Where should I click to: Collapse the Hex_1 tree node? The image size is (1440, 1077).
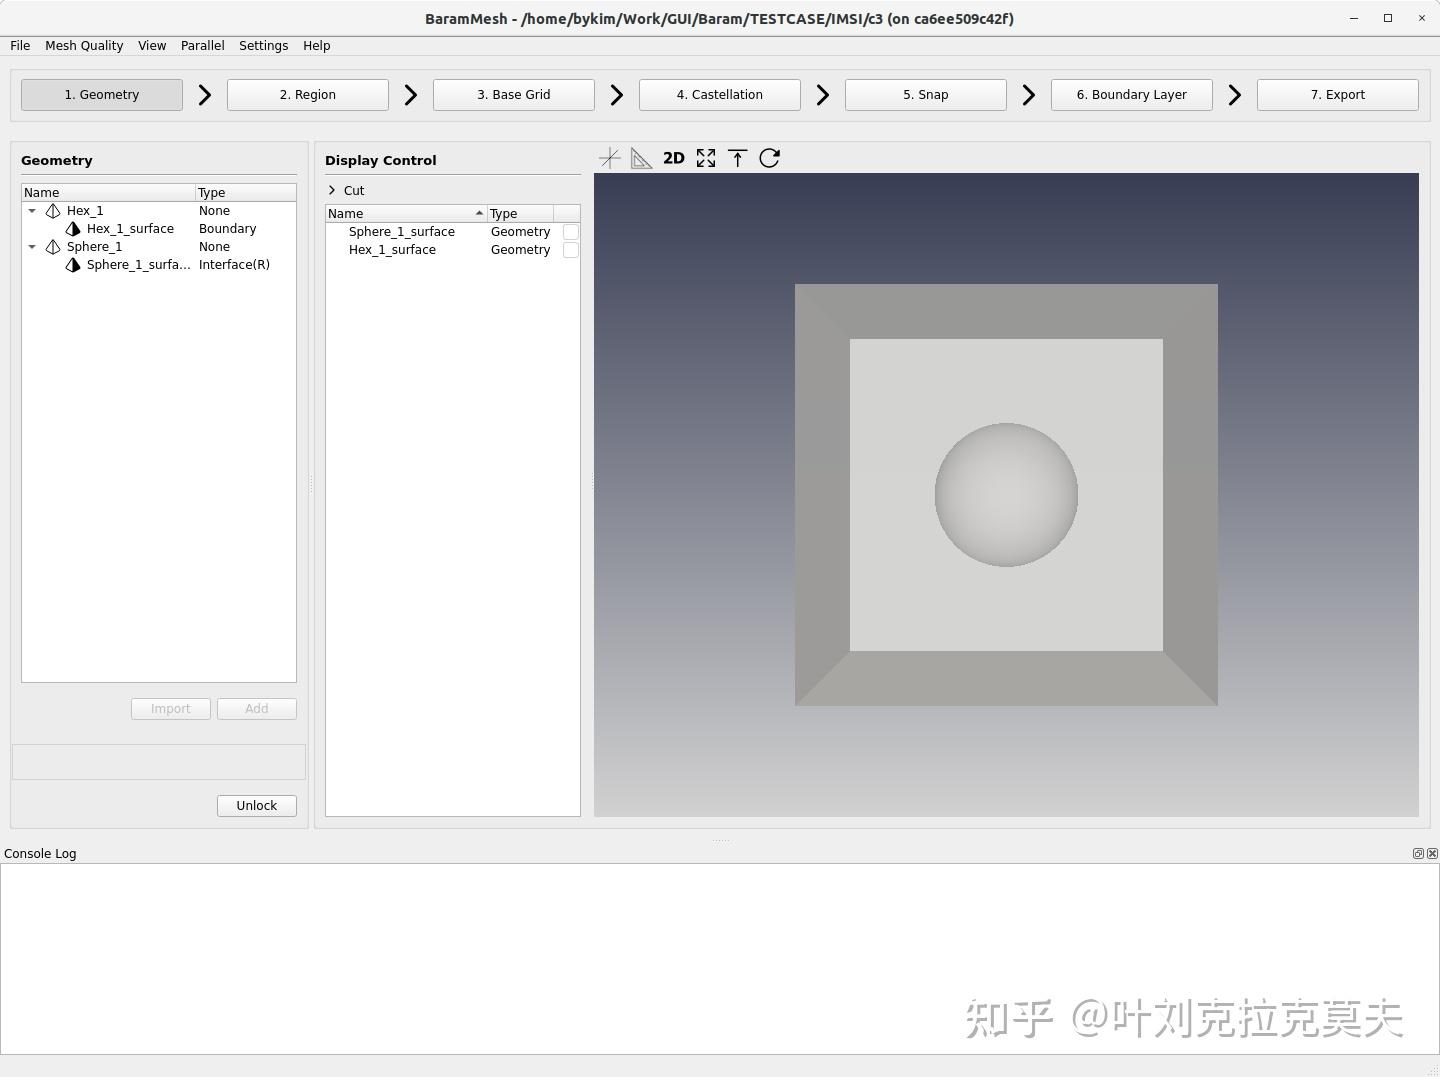32,211
